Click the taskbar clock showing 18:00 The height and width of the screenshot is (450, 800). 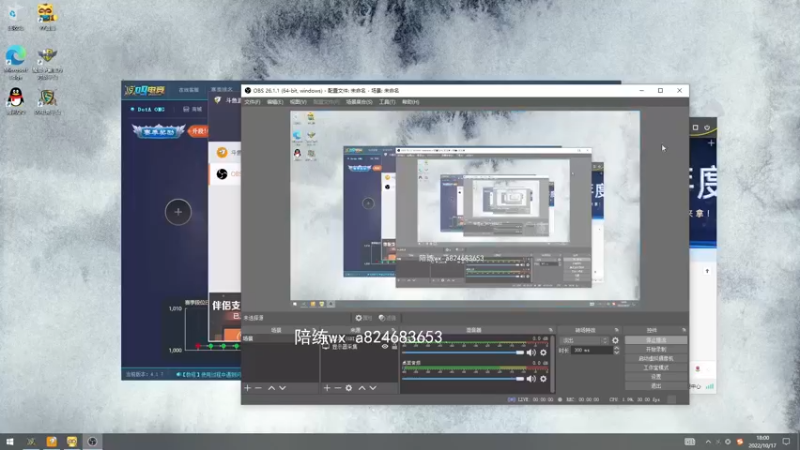tap(762, 442)
